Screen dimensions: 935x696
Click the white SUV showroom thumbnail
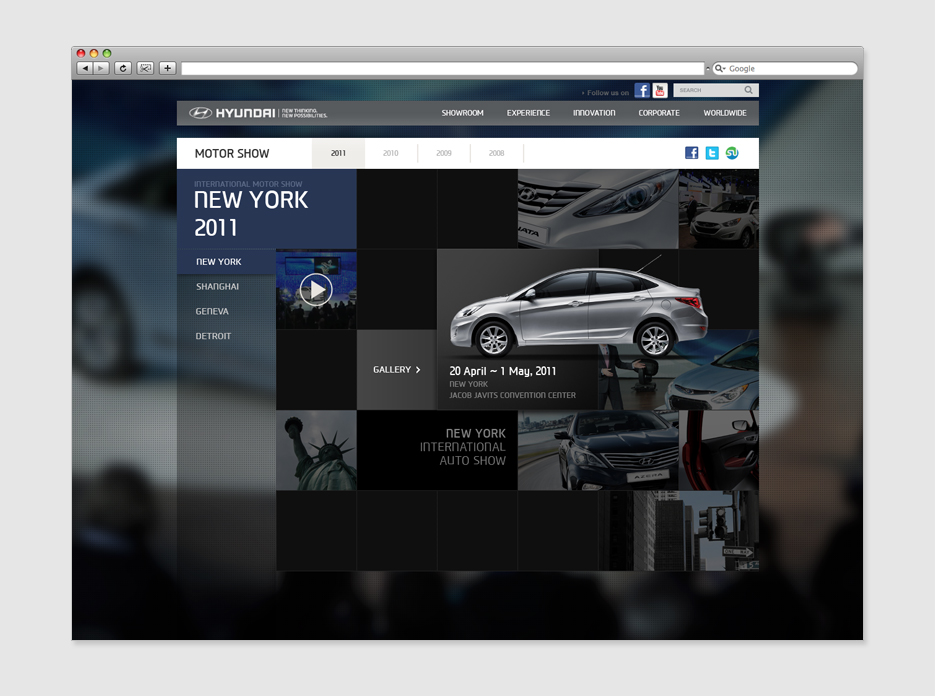pyautogui.click(x=719, y=209)
